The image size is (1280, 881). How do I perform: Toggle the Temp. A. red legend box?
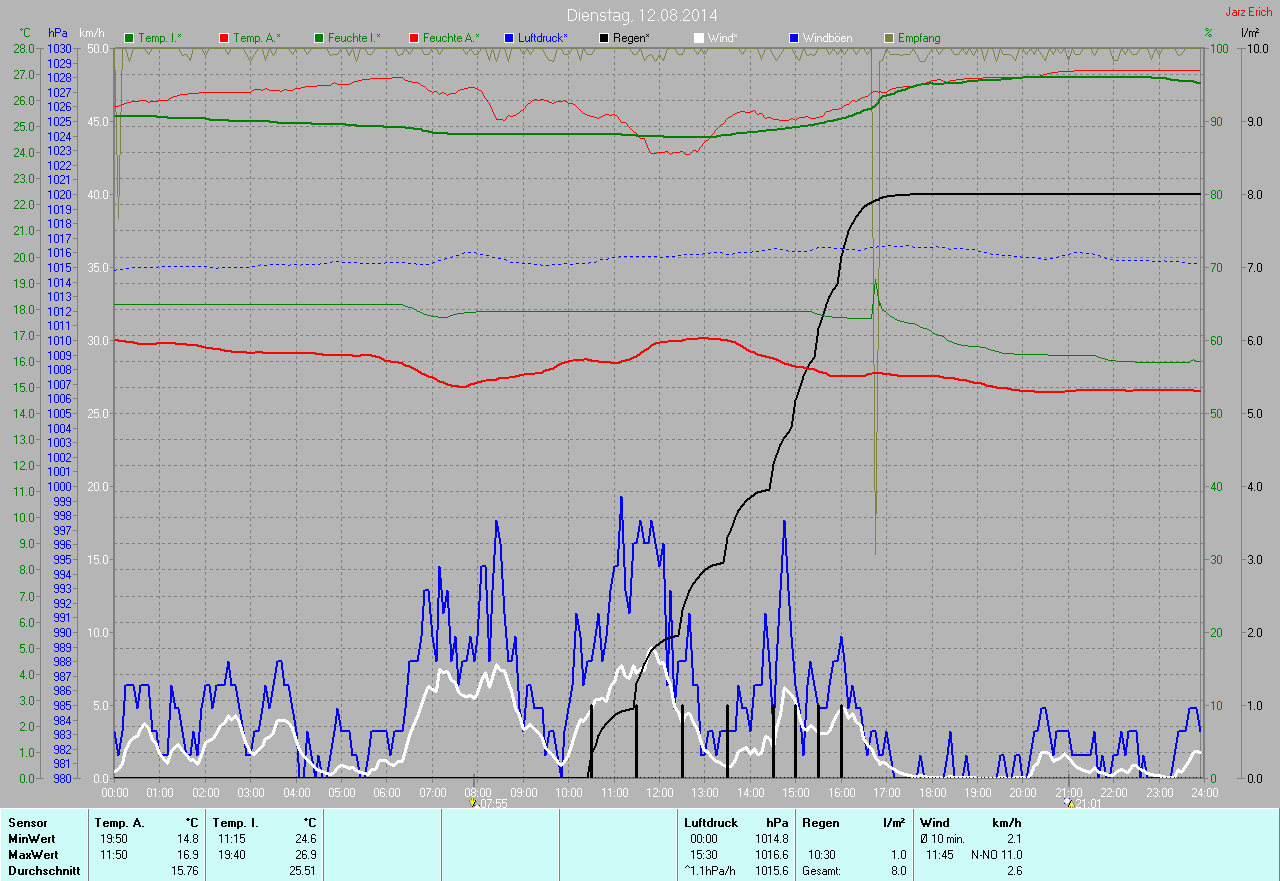coord(224,38)
